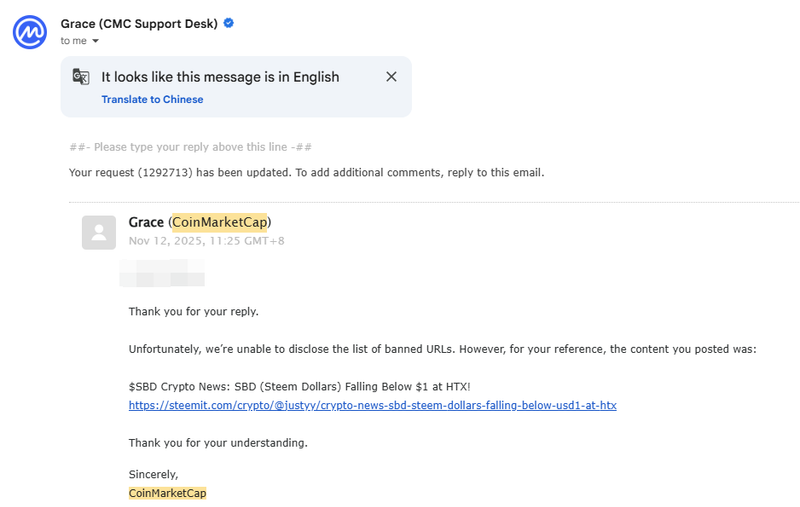
Task: Click the "Thank you for your reply." line
Action: coord(193,311)
